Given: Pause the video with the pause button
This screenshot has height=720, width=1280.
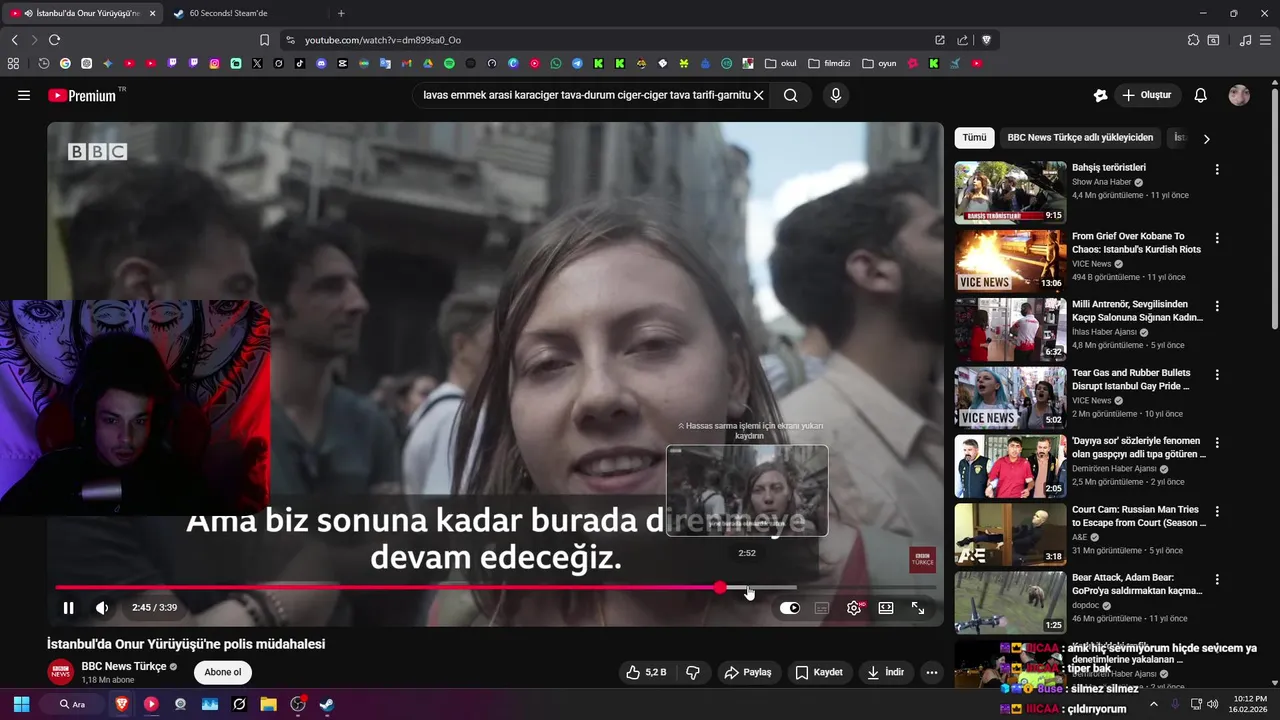Looking at the screenshot, I should pyautogui.click(x=68, y=608).
